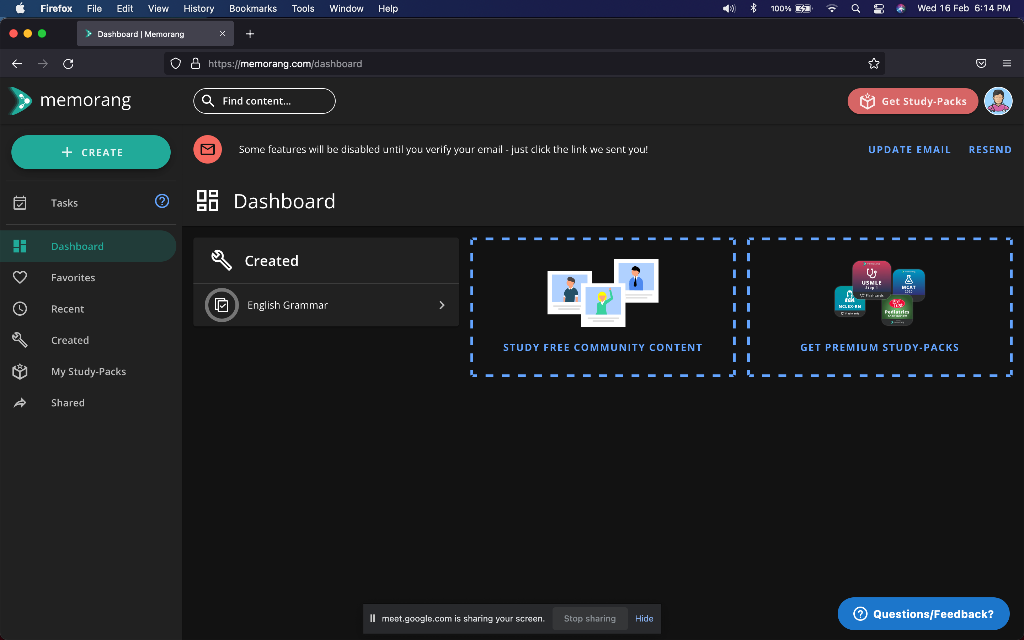1024x640 pixels.
Task: Open the Firefox hamburger menu
Action: click(1006, 63)
